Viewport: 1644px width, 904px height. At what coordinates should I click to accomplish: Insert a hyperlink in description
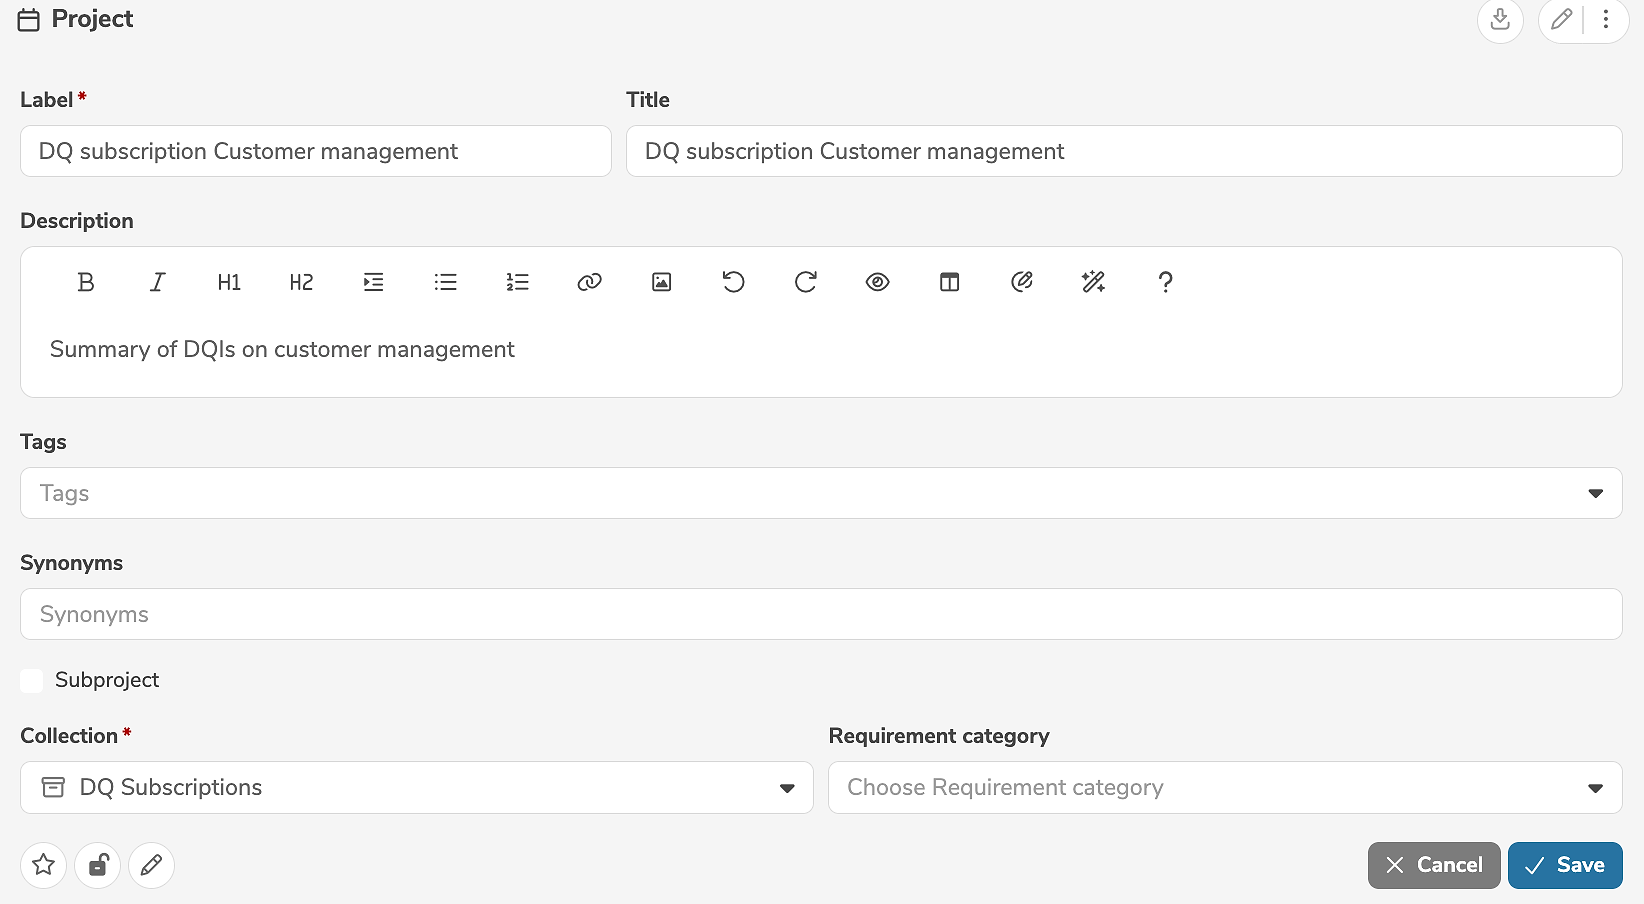(589, 282)
